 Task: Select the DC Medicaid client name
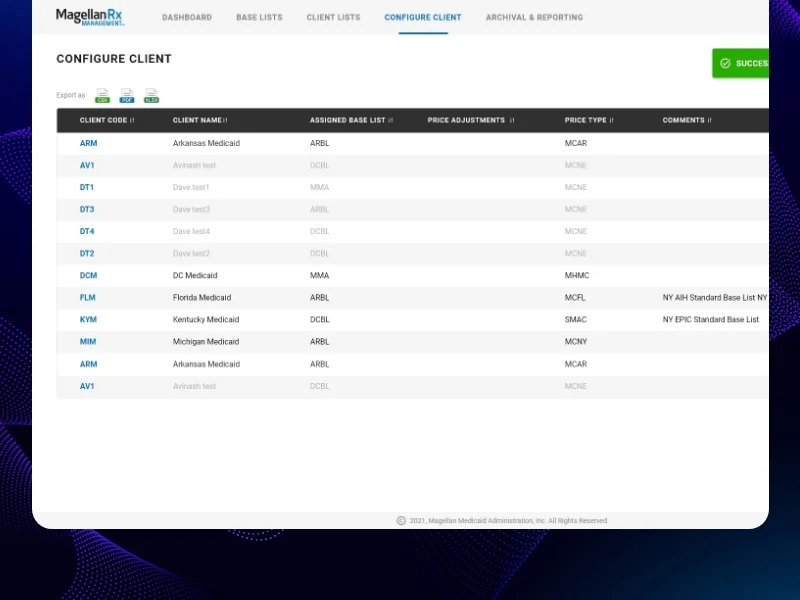(195, 276)
